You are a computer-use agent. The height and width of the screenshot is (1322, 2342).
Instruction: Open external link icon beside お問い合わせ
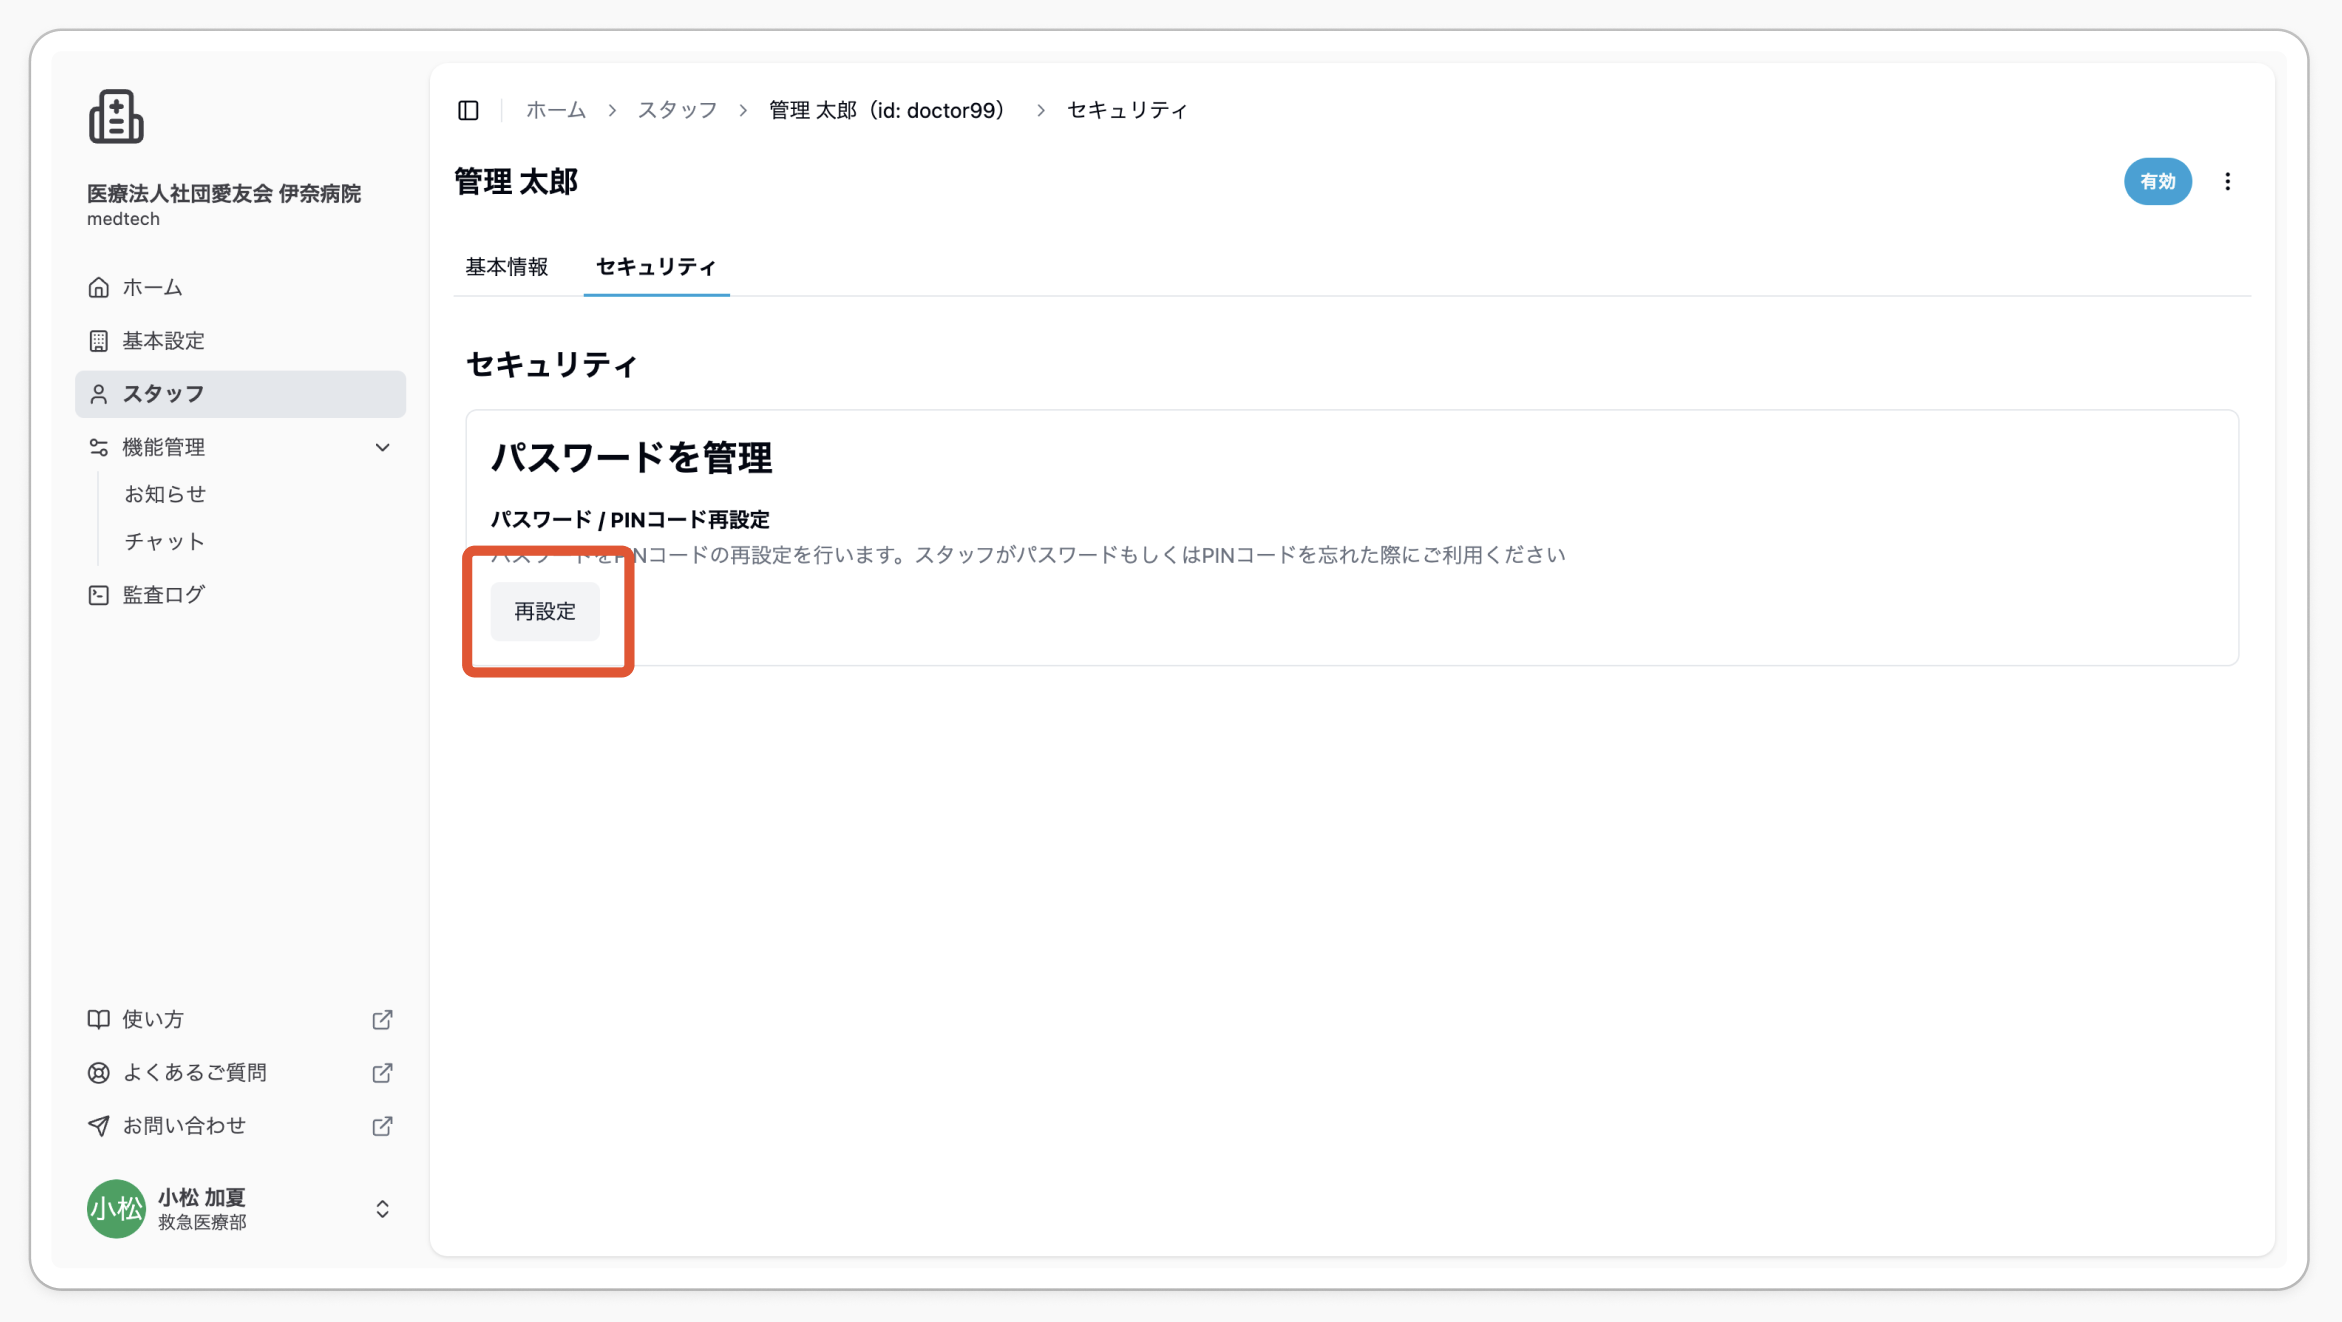click(x=382, y=1126)
